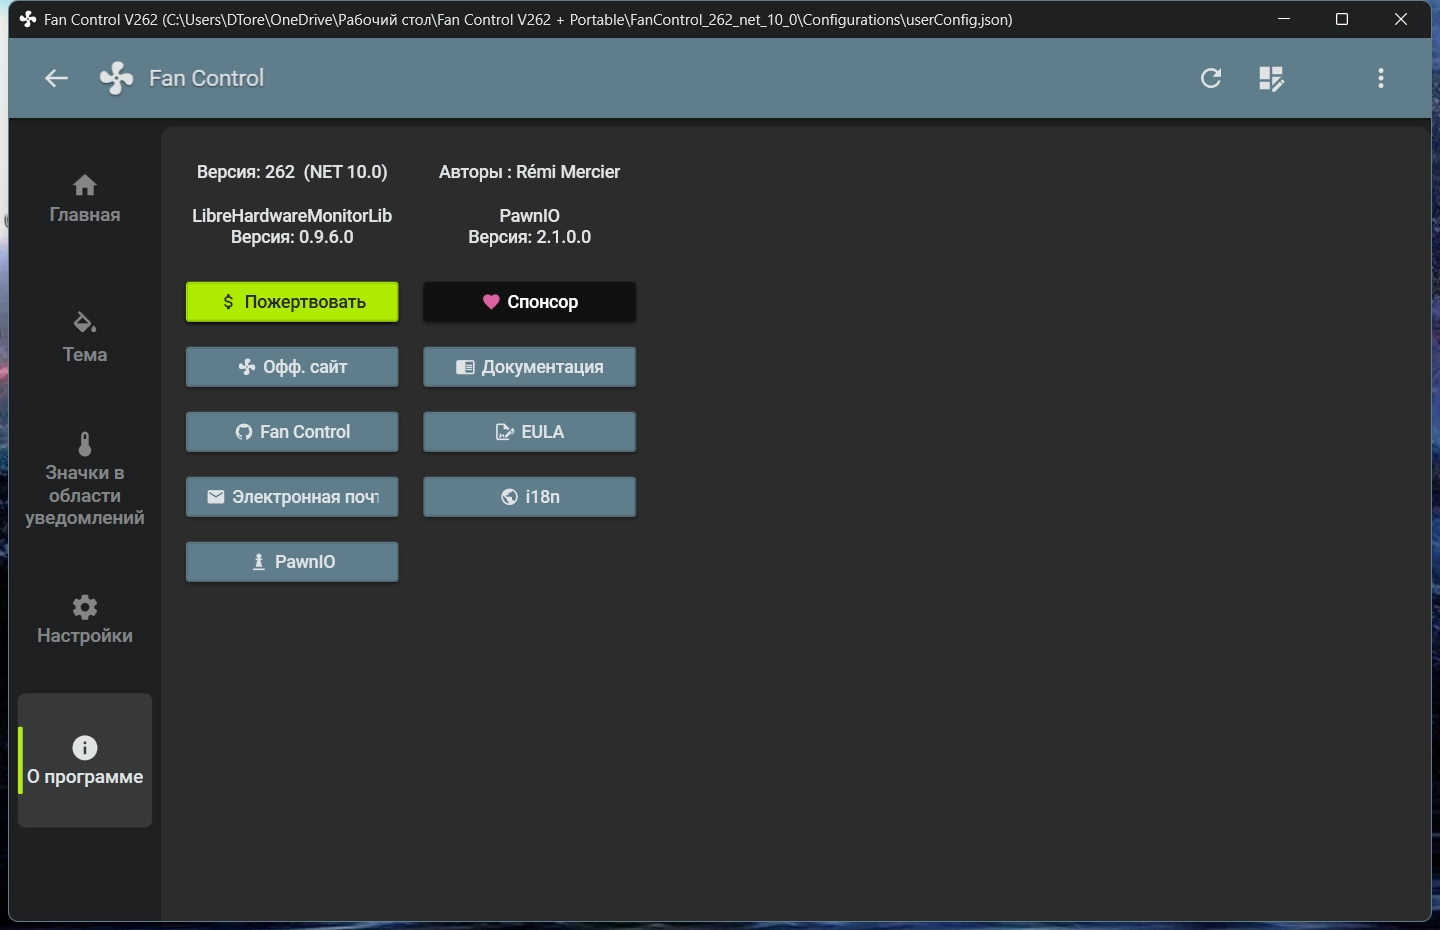This screenshot has width=1440, height=930.
Task: Select the О программе tab
Action: point(85,761)
